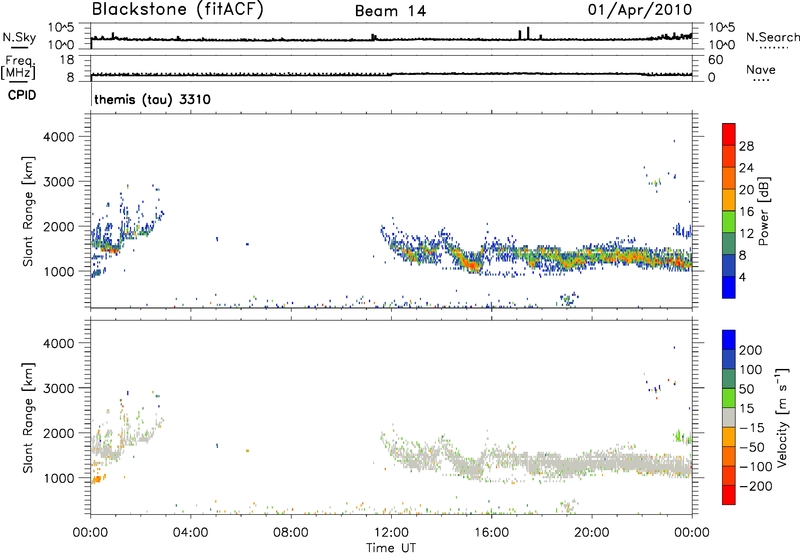This screenshot has height=554, width=800.
Task: Click the '2000' tick of power panel
Action: pyautogui.click(x=59, y=226)
